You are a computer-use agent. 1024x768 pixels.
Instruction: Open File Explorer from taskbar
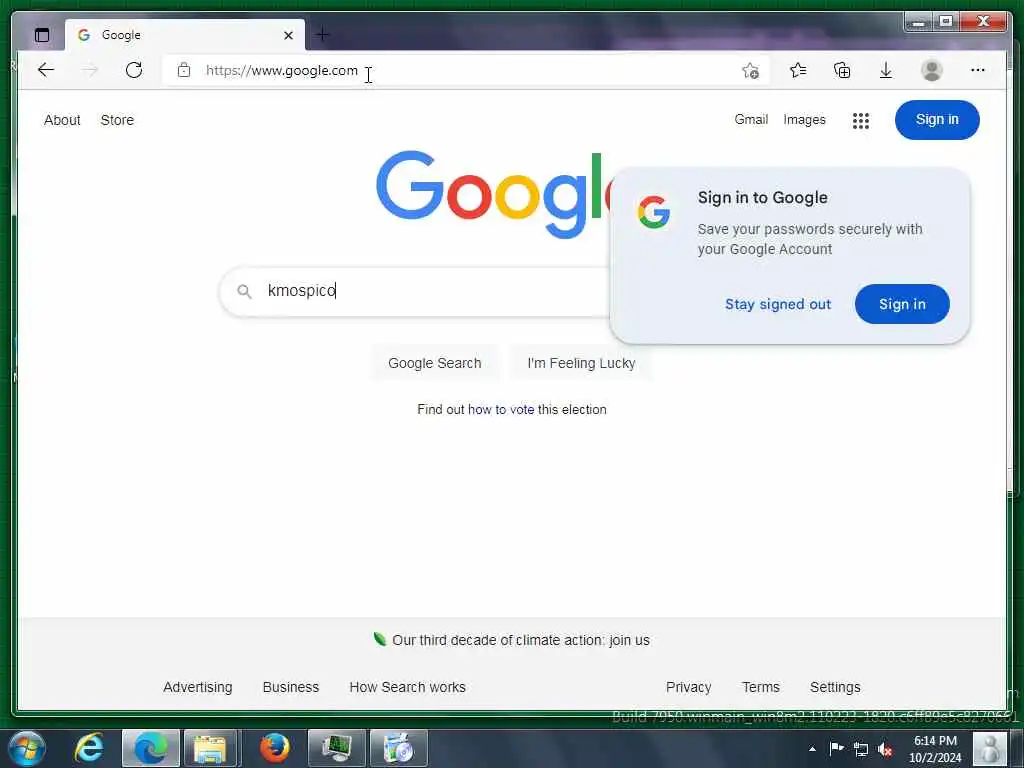click(210, 748)
